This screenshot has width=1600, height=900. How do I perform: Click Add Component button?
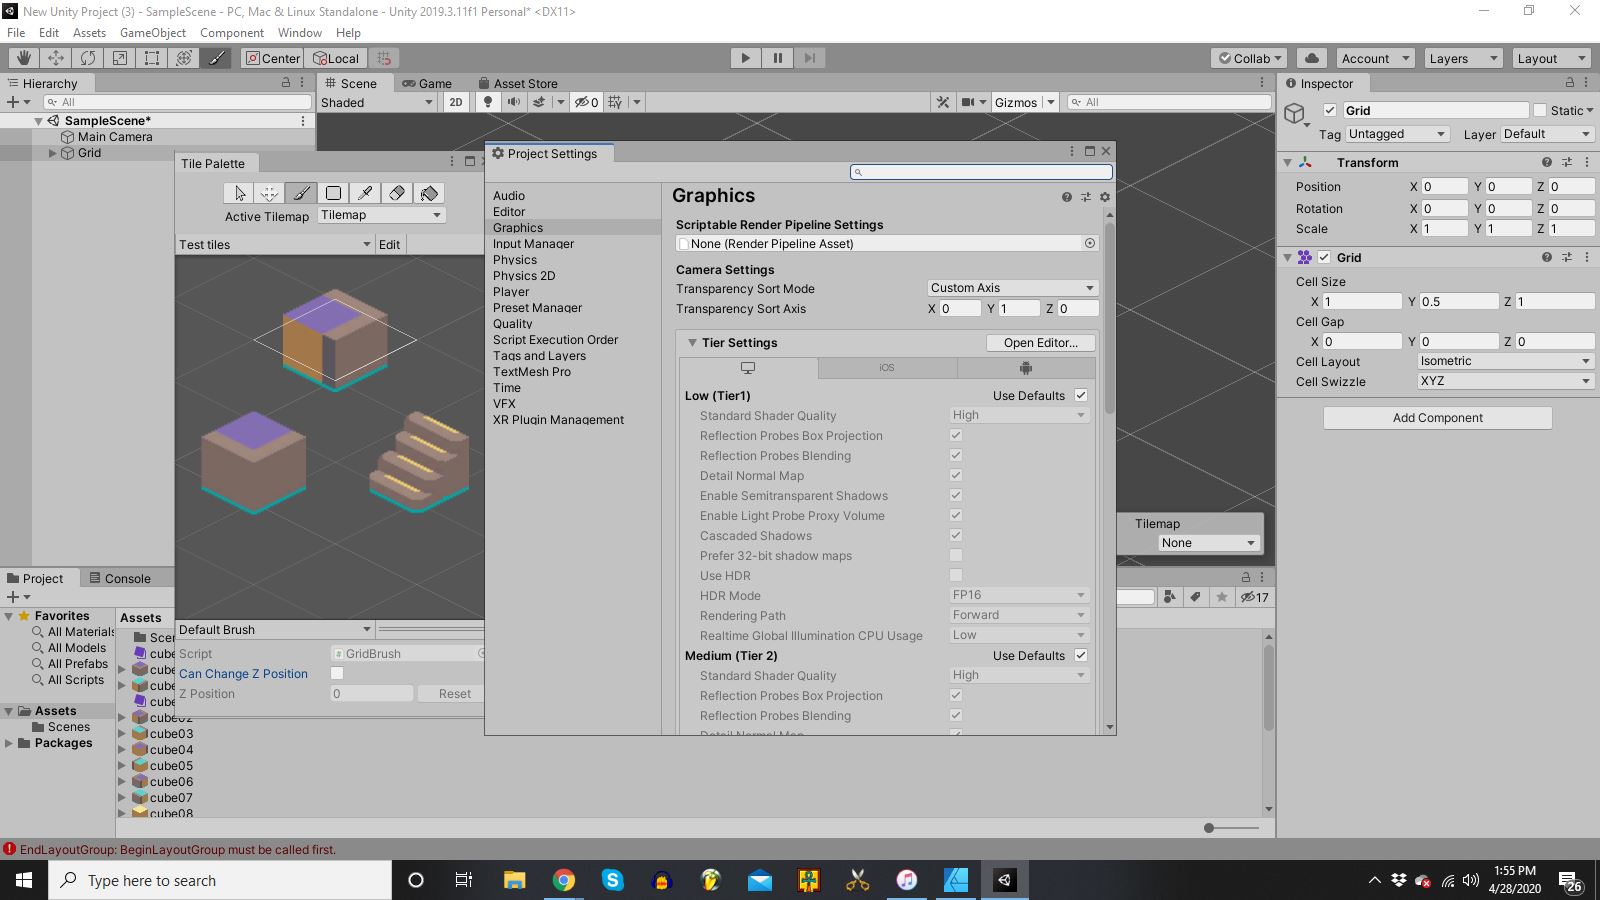(x=1438, y=418)
